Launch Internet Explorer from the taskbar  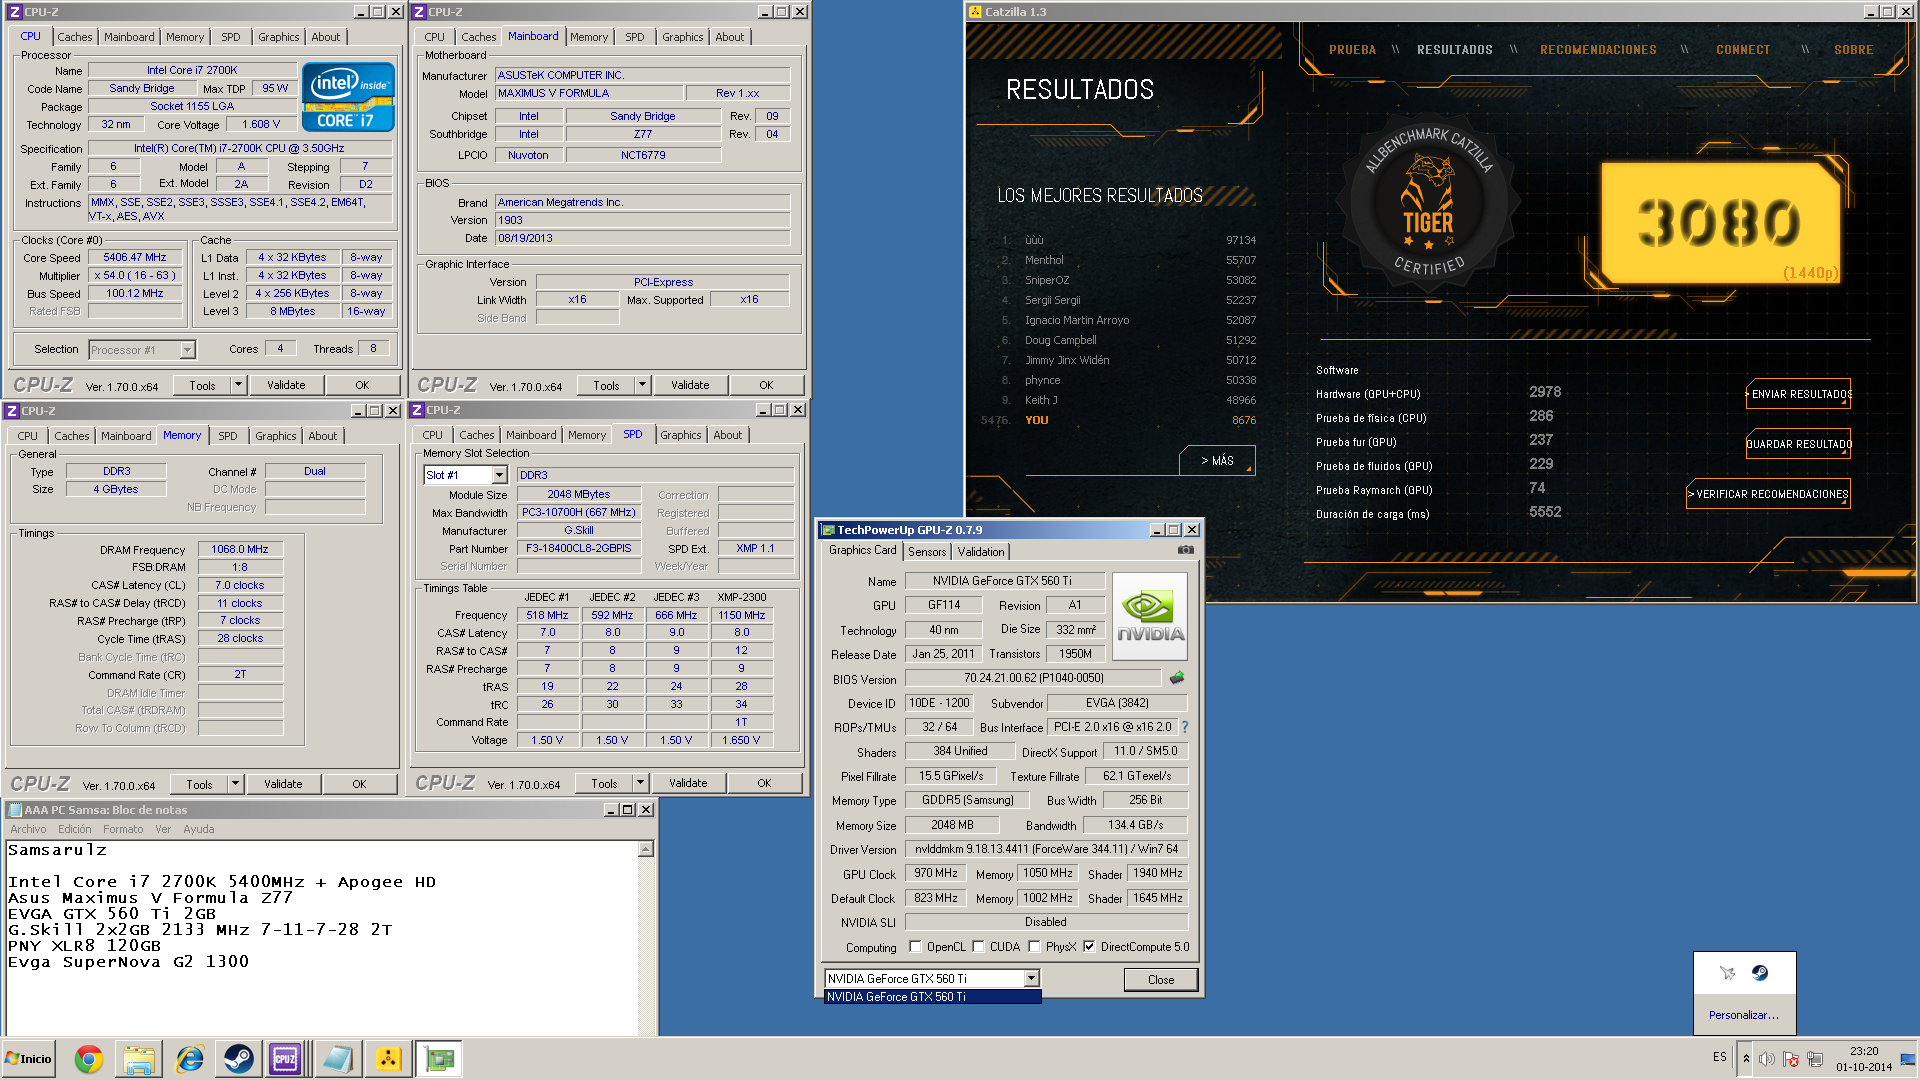189,1059
